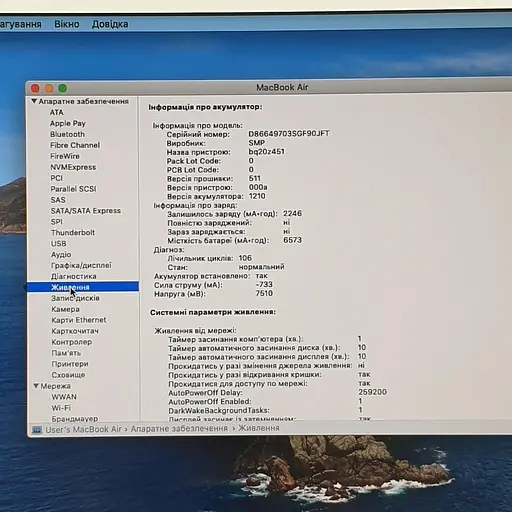The width and height of the screenshot is (512, 512).
Task: Click Апаратне забезпечення in the path bar
Action: tap(179, 428)
